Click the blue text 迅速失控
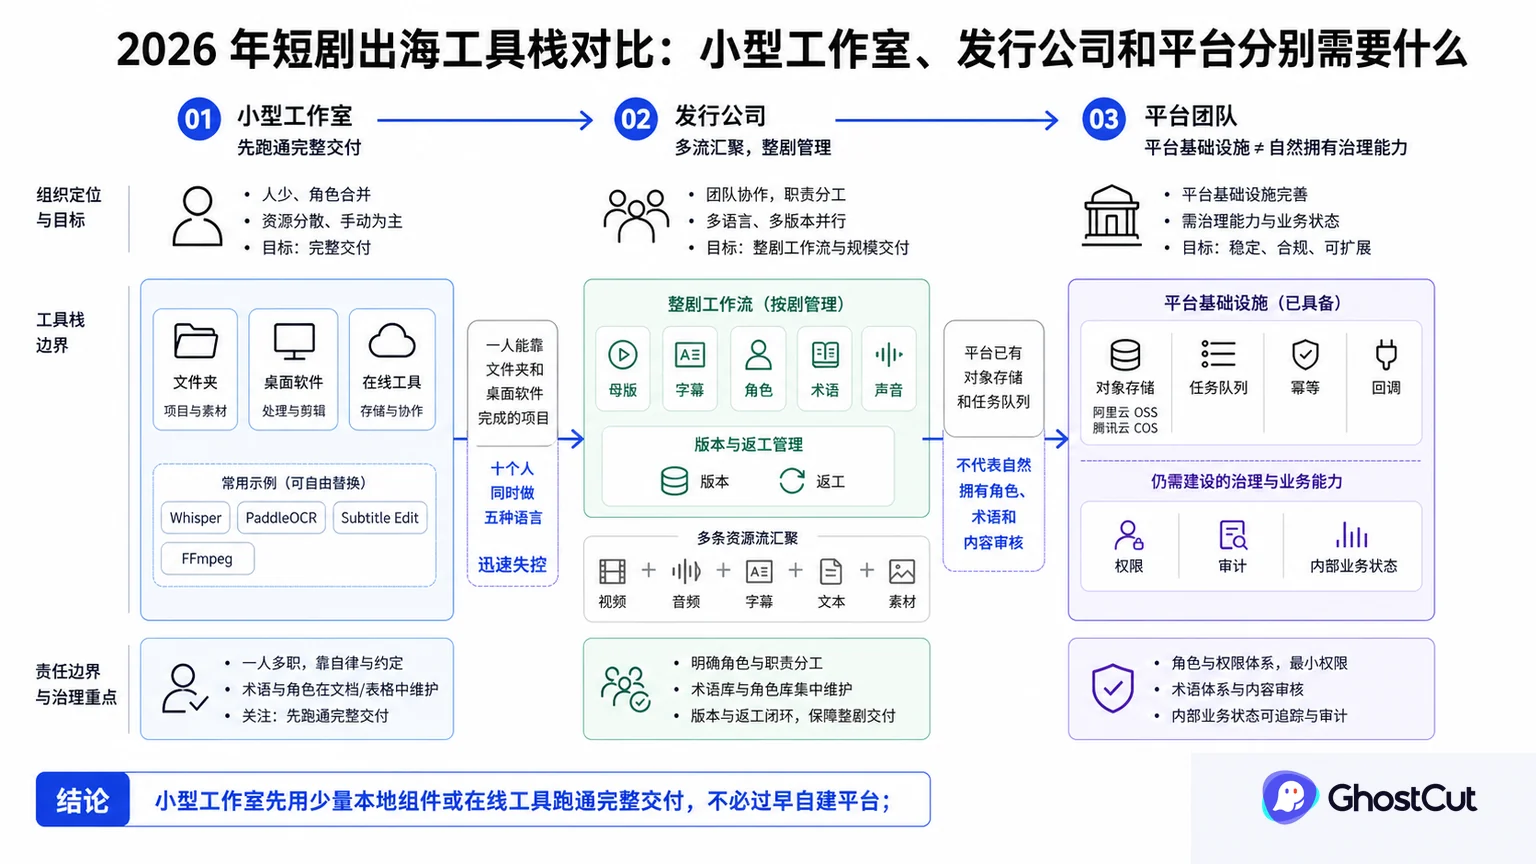1536x864 pixels. (x=512, y=565)
